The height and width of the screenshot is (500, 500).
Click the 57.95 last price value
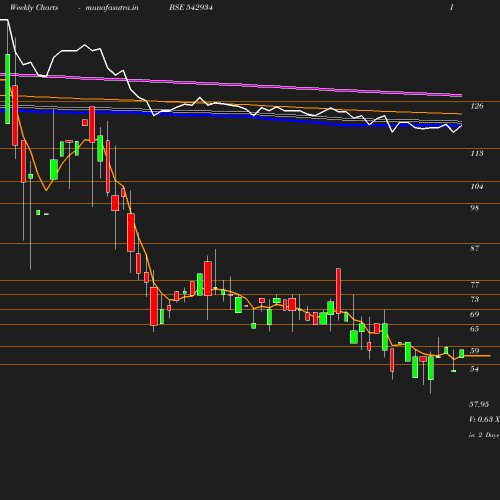click(x=479, y=404)
